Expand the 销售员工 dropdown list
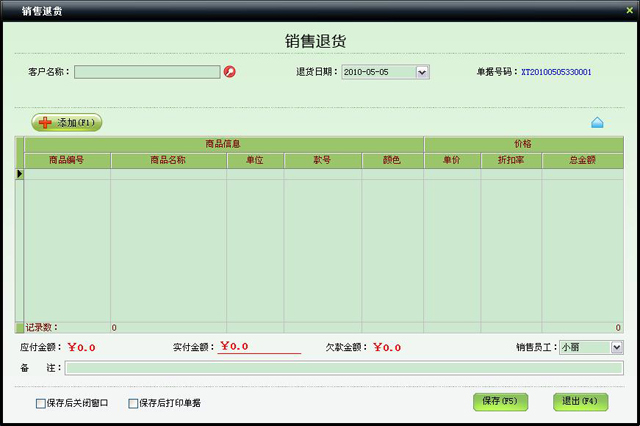 pyautogui.click(x=616, y=347)
